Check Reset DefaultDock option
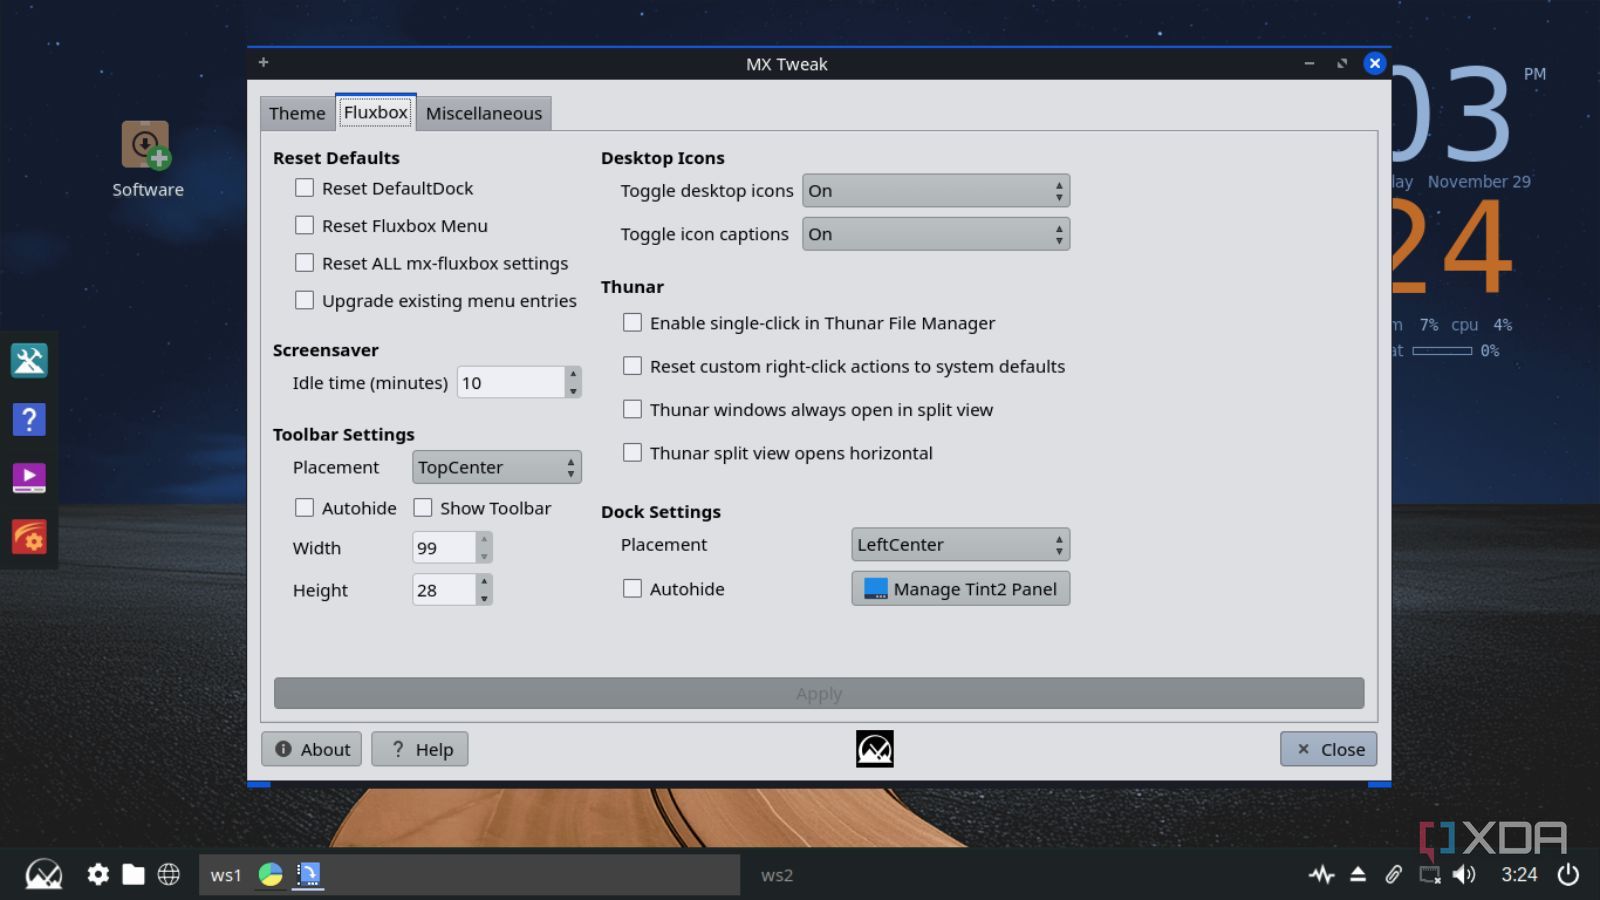The height and width of the screenshot is (900, 1600). pyautogui.click(x=305, y=188)
